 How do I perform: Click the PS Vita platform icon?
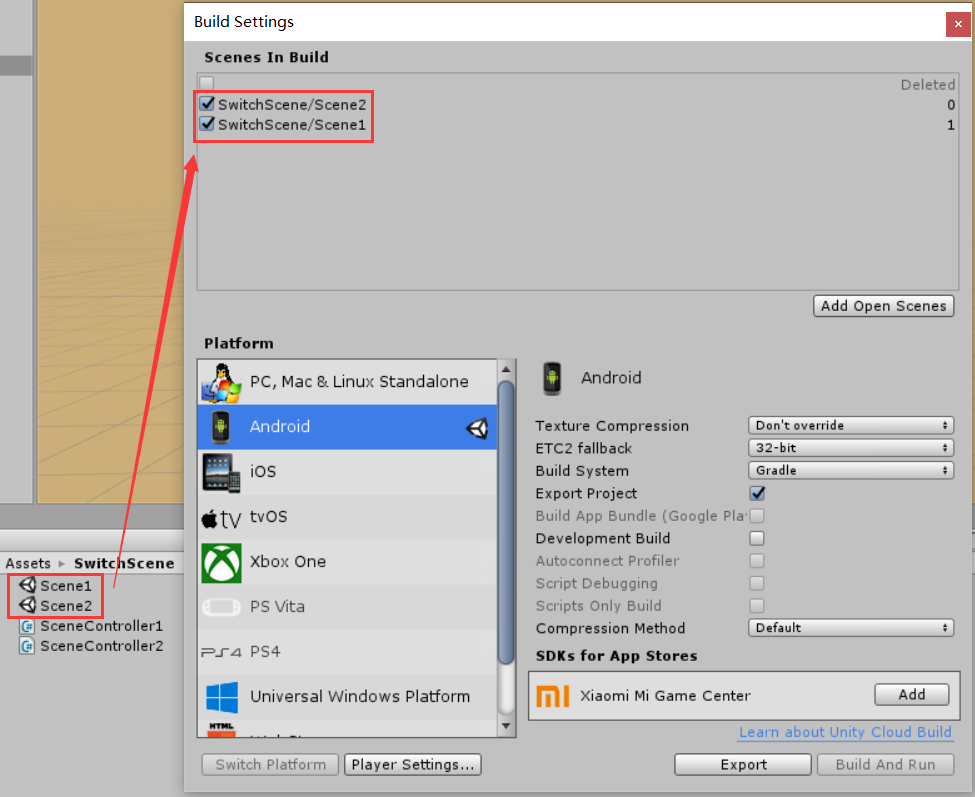221,607
